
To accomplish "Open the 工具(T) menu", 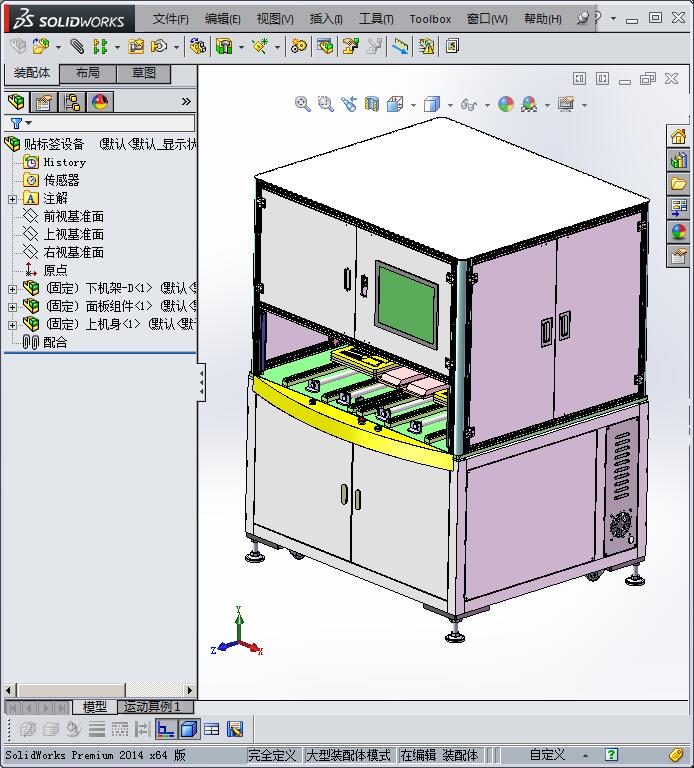I will pos(376,19).
